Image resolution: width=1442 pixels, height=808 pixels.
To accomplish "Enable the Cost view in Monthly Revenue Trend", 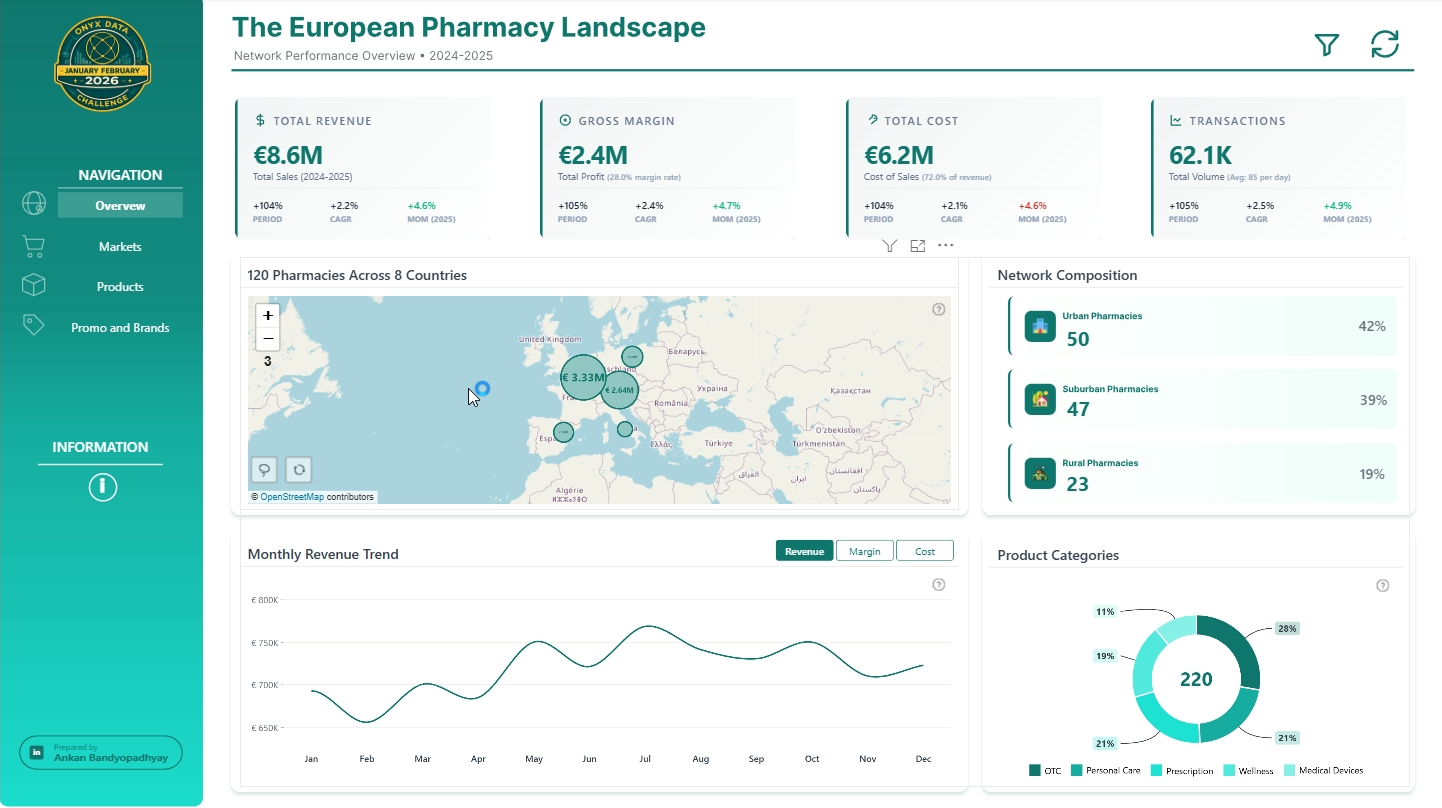I will click(924, 550).
